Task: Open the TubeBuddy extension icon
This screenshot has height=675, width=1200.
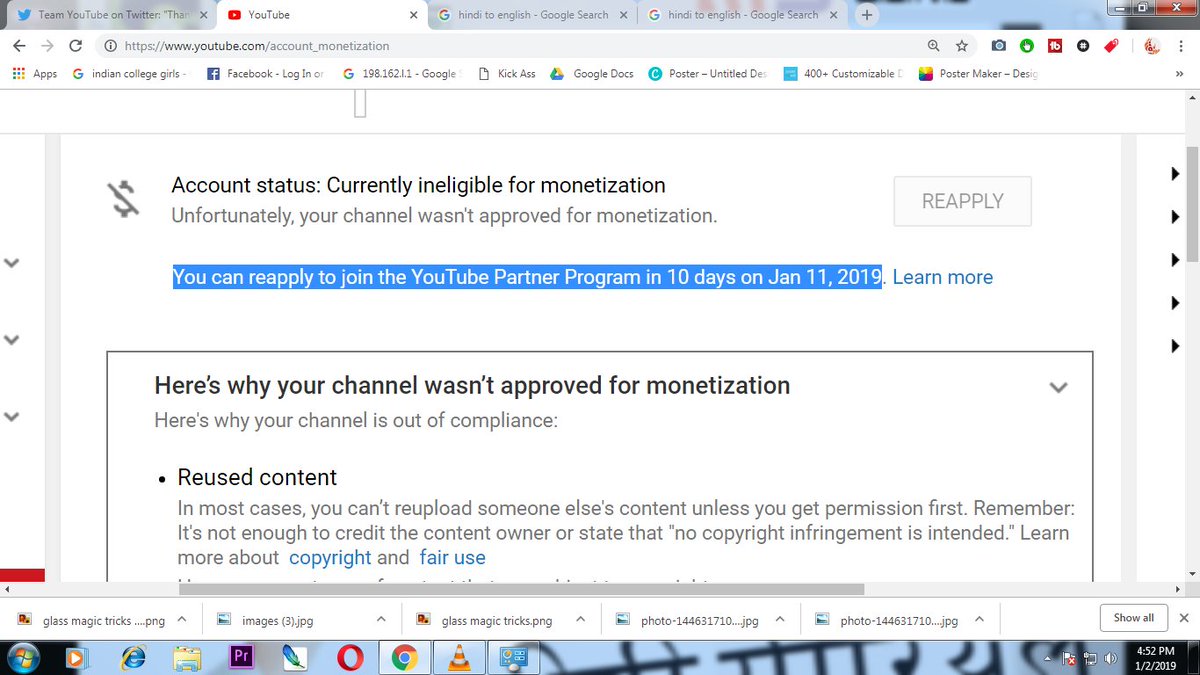Action: 1055,46
